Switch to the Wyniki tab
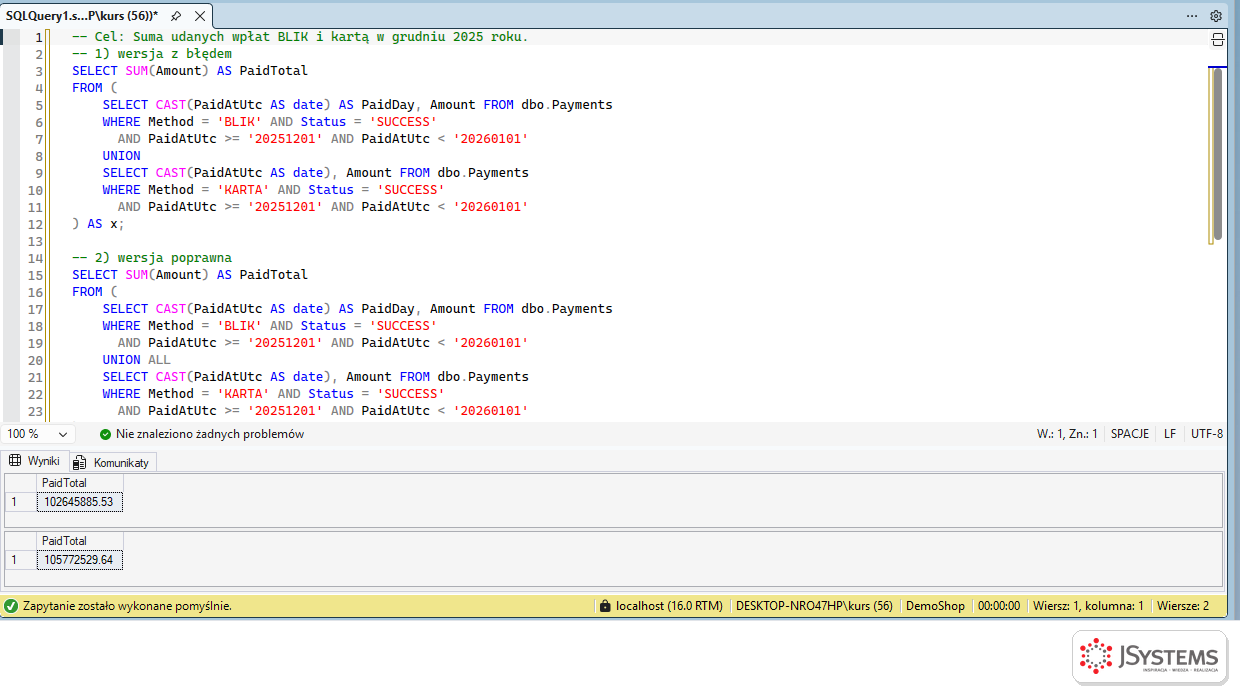Screen dimensions: 1240x692 tap(35, 461)
